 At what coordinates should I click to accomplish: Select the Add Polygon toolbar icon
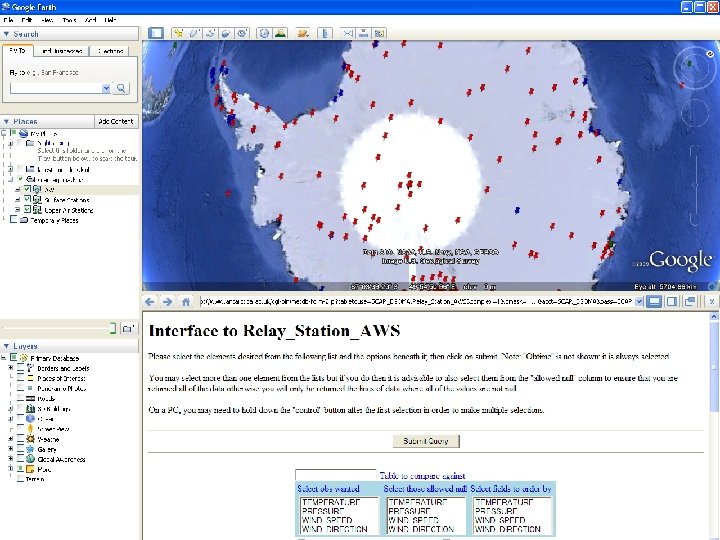pos(194,33)
